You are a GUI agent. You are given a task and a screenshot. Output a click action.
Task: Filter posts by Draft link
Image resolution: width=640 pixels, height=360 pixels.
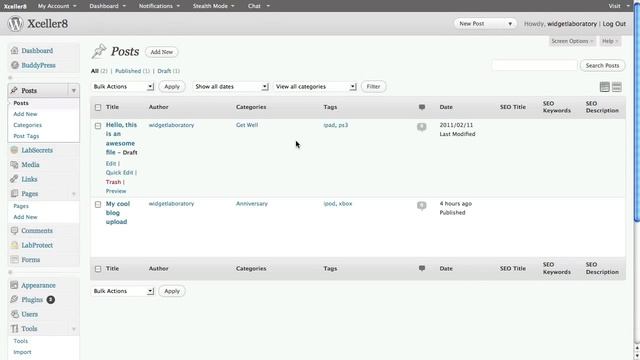tap(164, 71)
